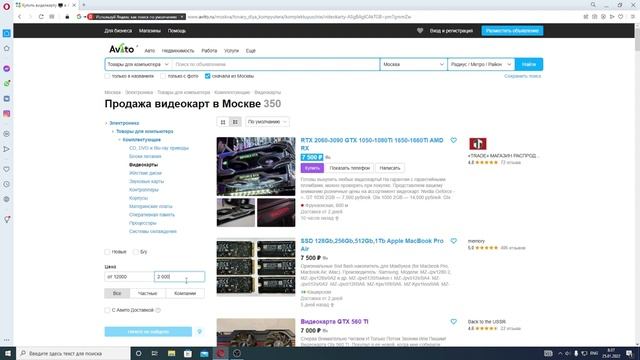Open the Opera easy setup icon
This screenshot has height=360, width=640.
pos(633,17)
